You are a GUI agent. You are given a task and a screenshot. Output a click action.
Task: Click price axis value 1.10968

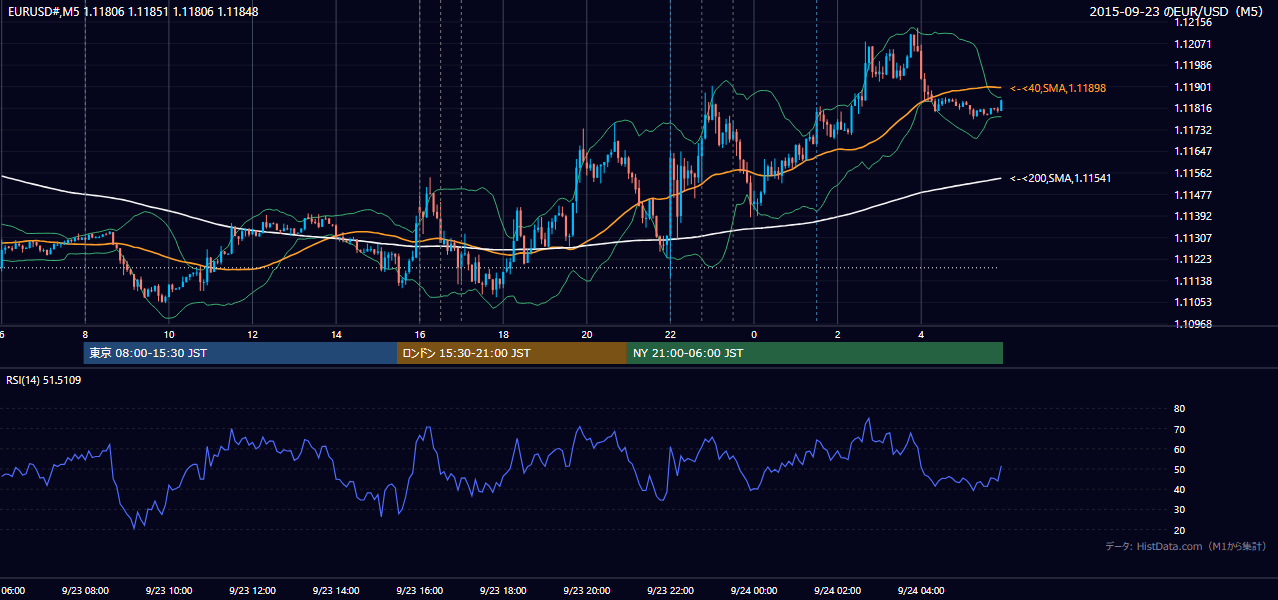(x=1194, y=324)
